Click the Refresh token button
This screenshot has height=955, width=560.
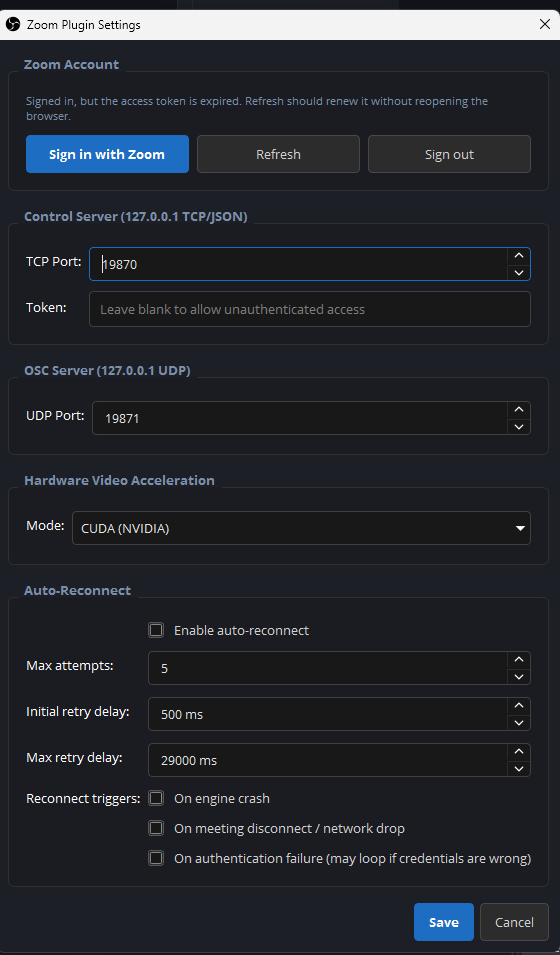tap(278, 154)
